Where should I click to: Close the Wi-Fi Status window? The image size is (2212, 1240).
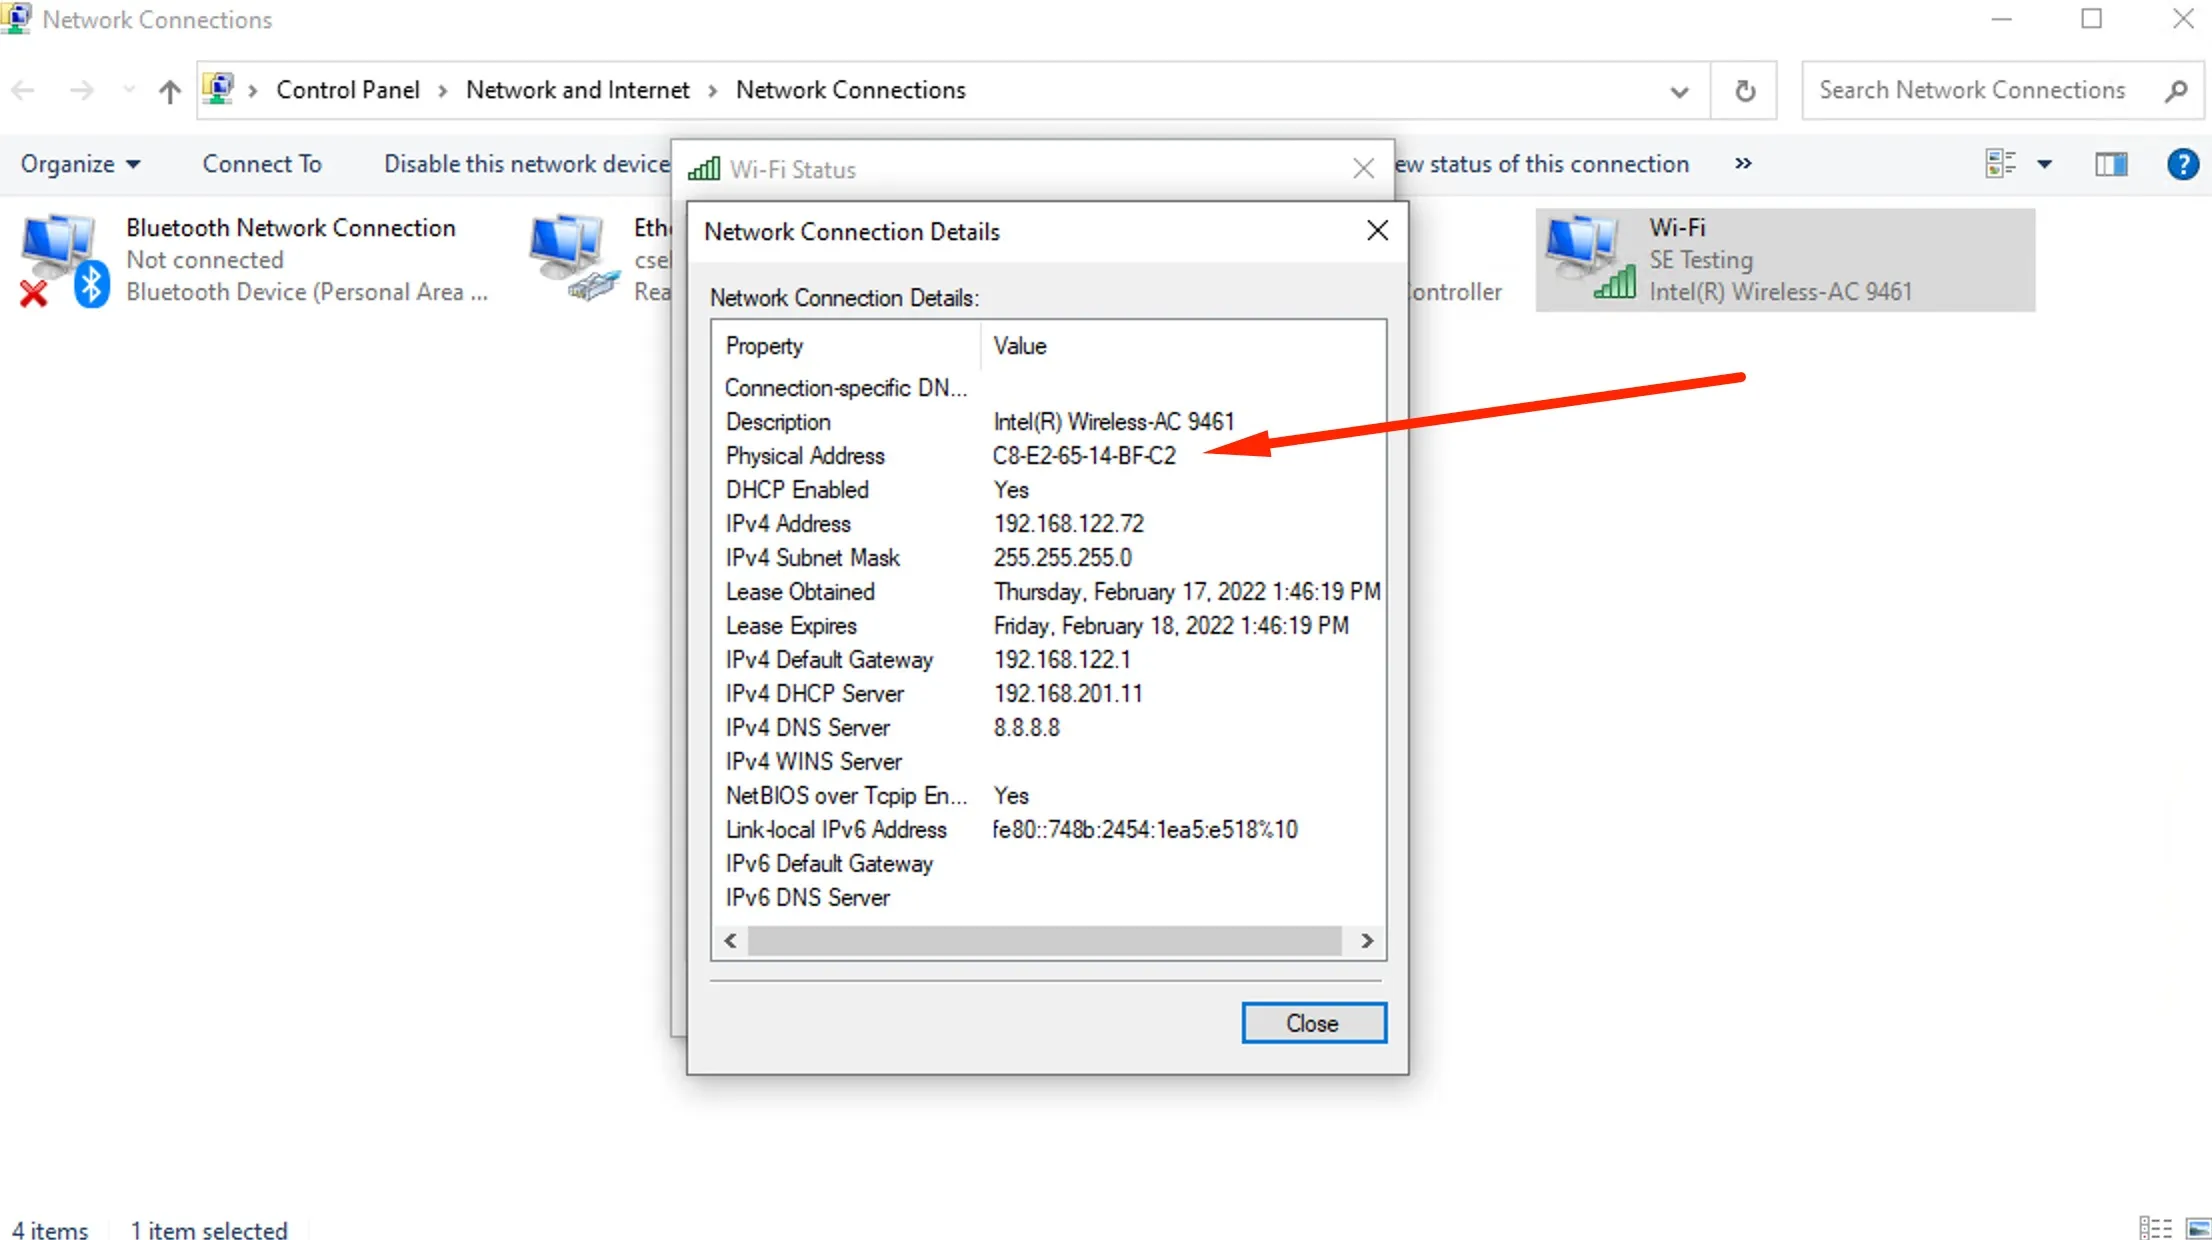(x=1363, y=168)
